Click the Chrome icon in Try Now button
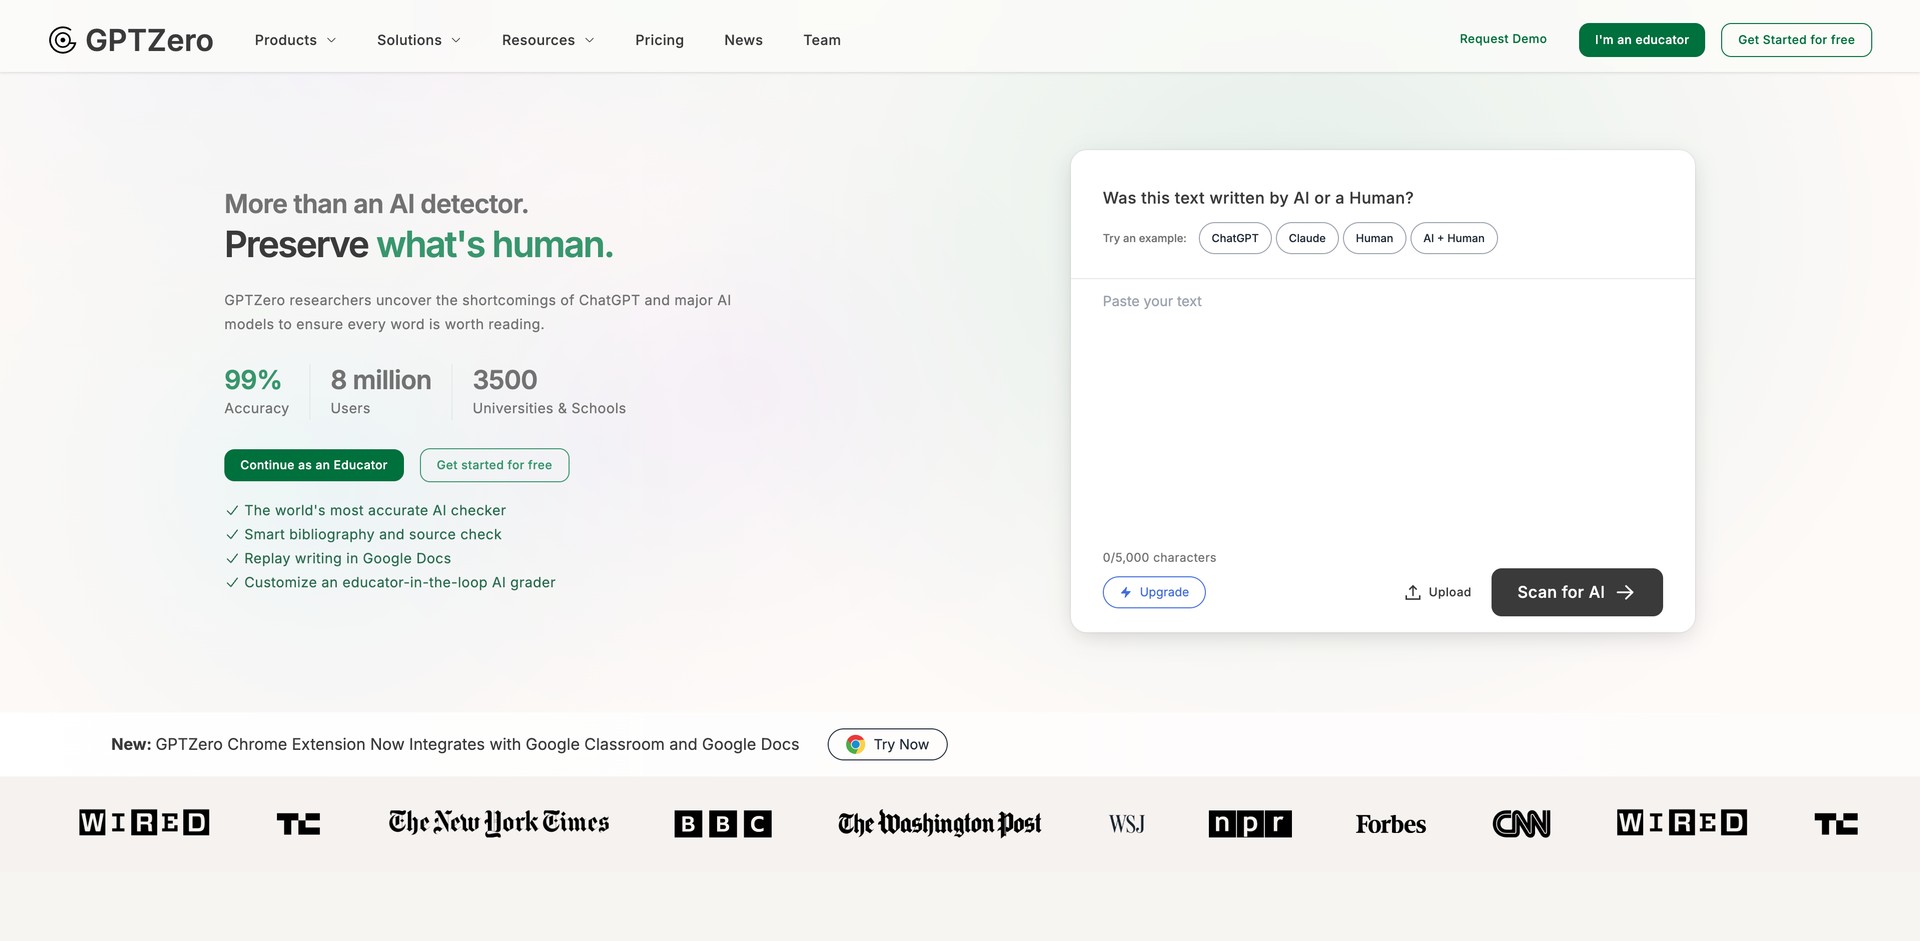Screen dimensions: 1920x941 [855, 744]
